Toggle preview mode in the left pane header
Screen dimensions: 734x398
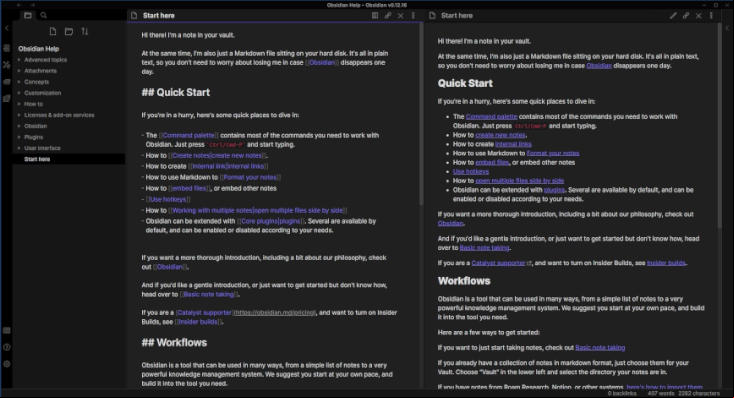point(375,15)
